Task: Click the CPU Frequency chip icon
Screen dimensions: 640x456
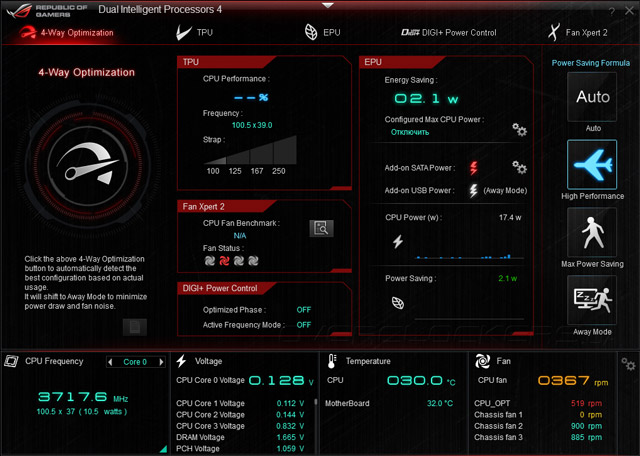Action: 11,361
